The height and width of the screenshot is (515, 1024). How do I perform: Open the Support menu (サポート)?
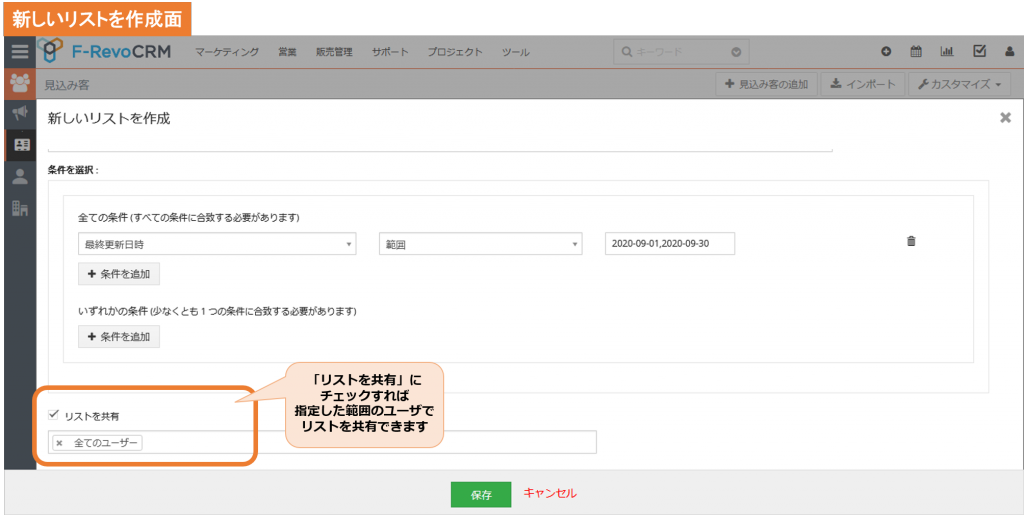click(390, 52)
